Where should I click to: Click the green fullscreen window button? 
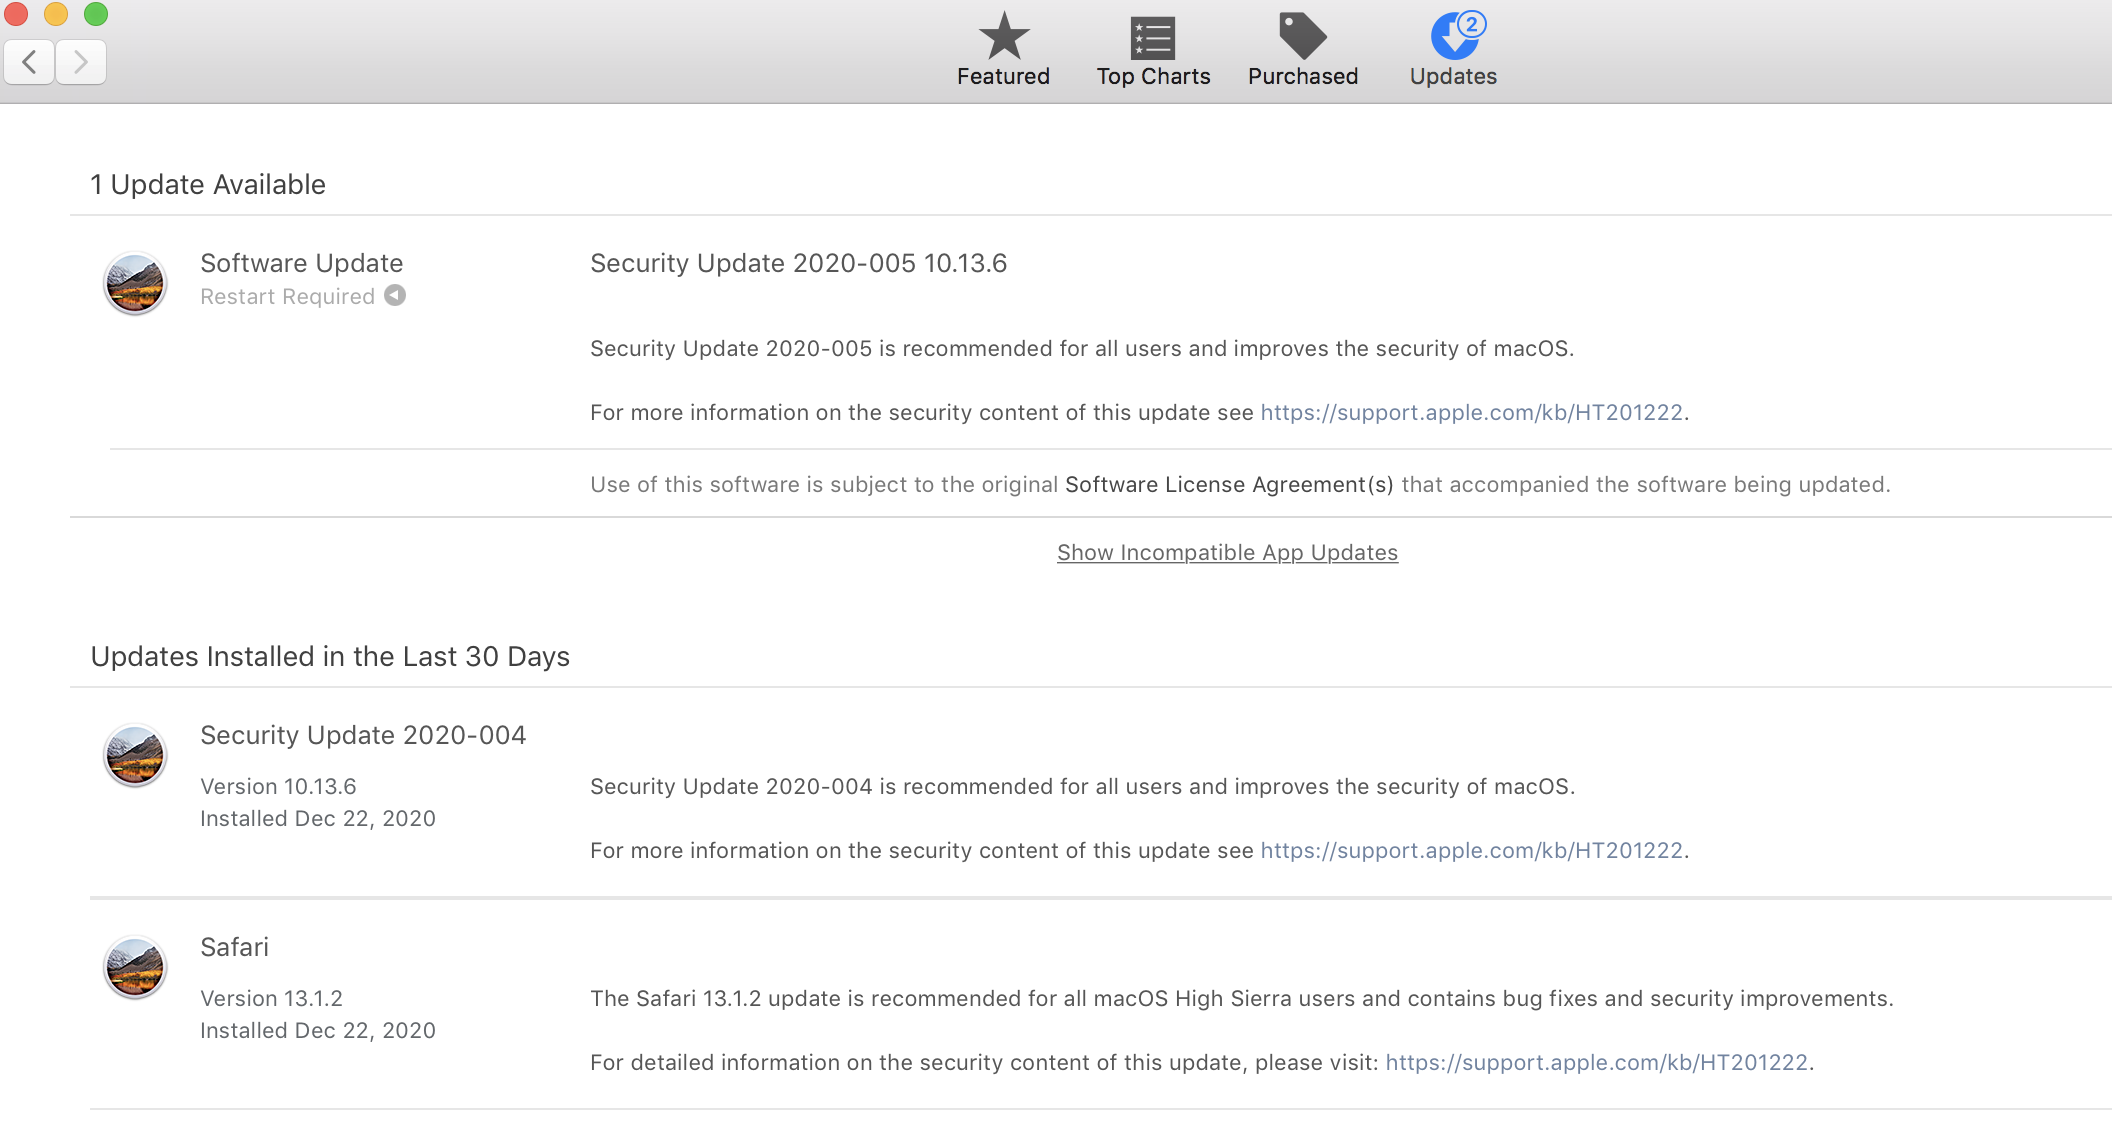click(x=96, y=14)
